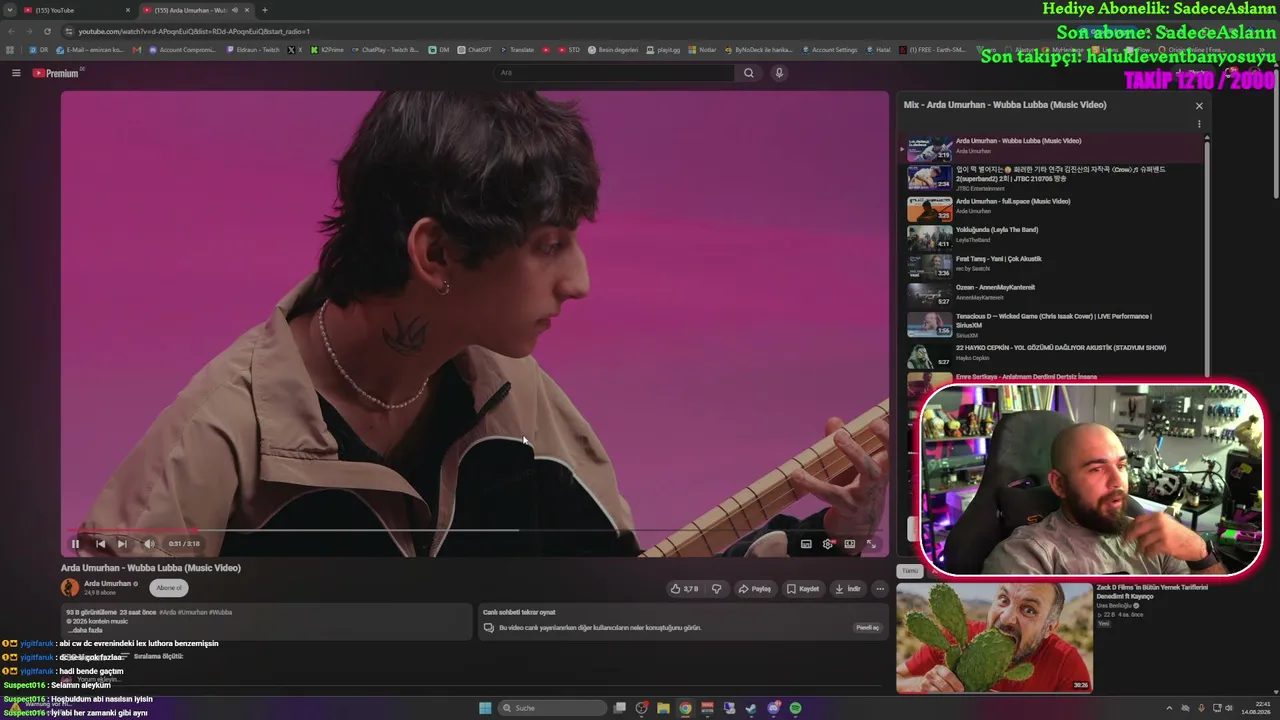Open the ChatGPT bookmark
Image resolution: width=1280 pixels, height=720 pixels.
474,49
